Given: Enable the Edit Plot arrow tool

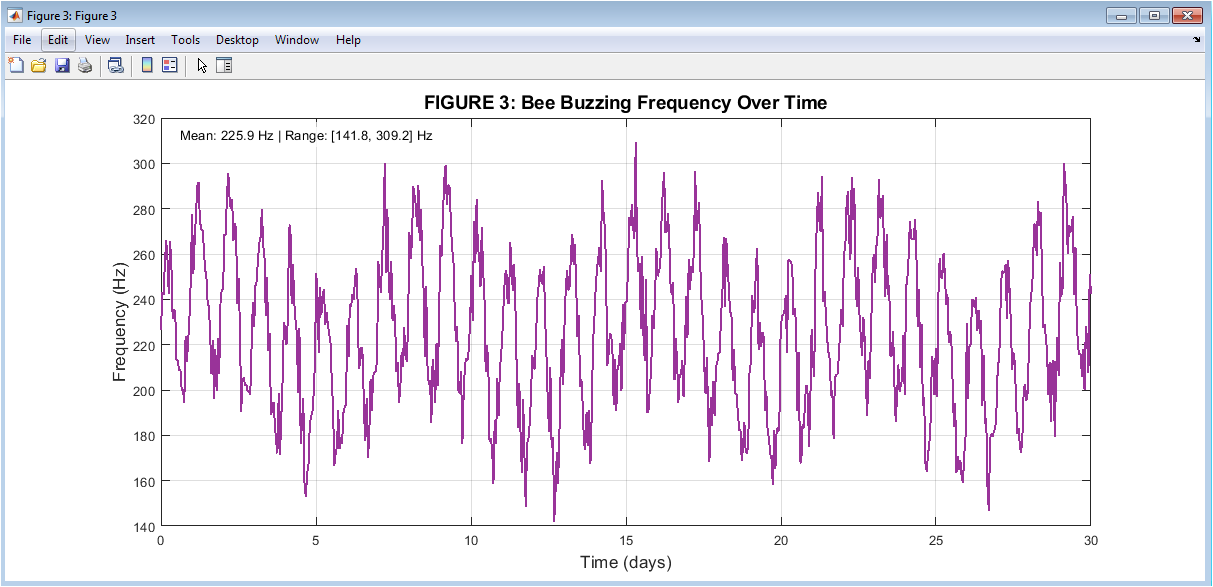Looking at the screenshot, I should click(202, 66).
